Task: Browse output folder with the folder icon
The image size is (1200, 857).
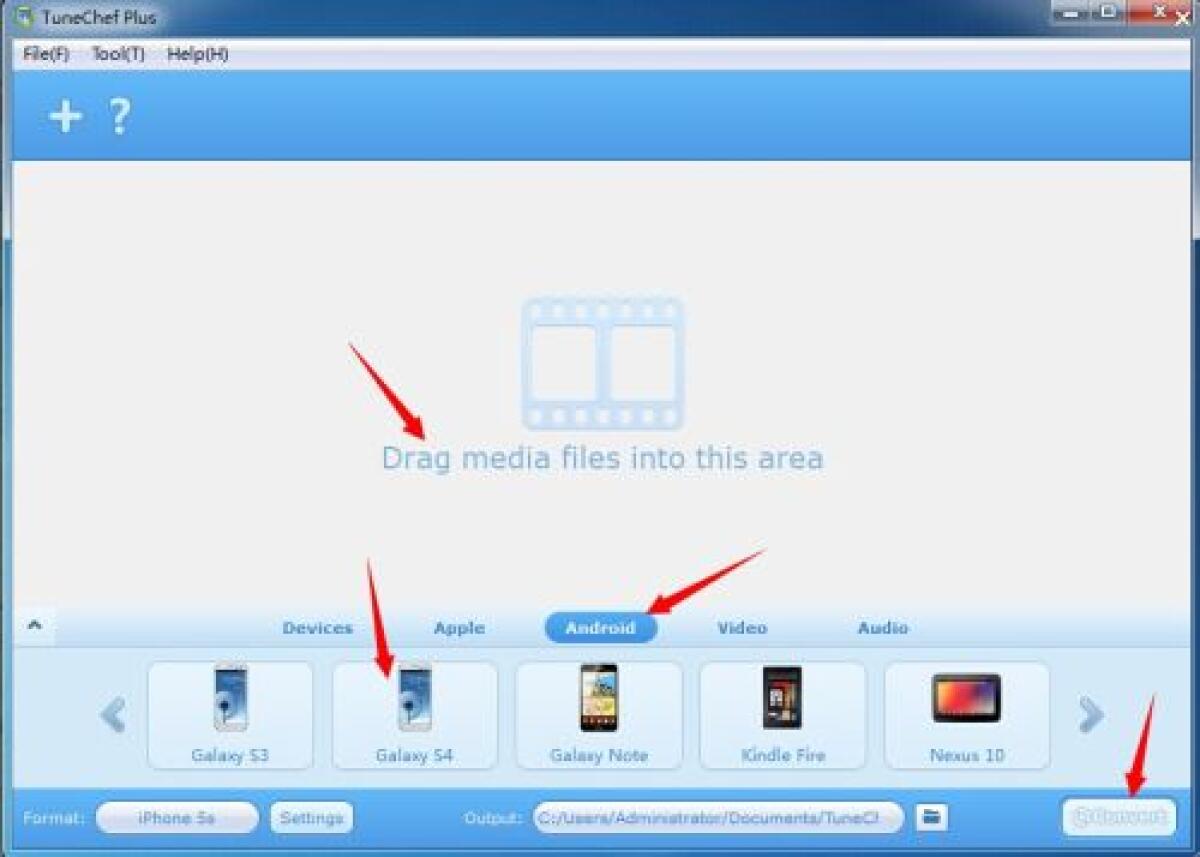Action: pyautogui.click(x=932, y=817)
